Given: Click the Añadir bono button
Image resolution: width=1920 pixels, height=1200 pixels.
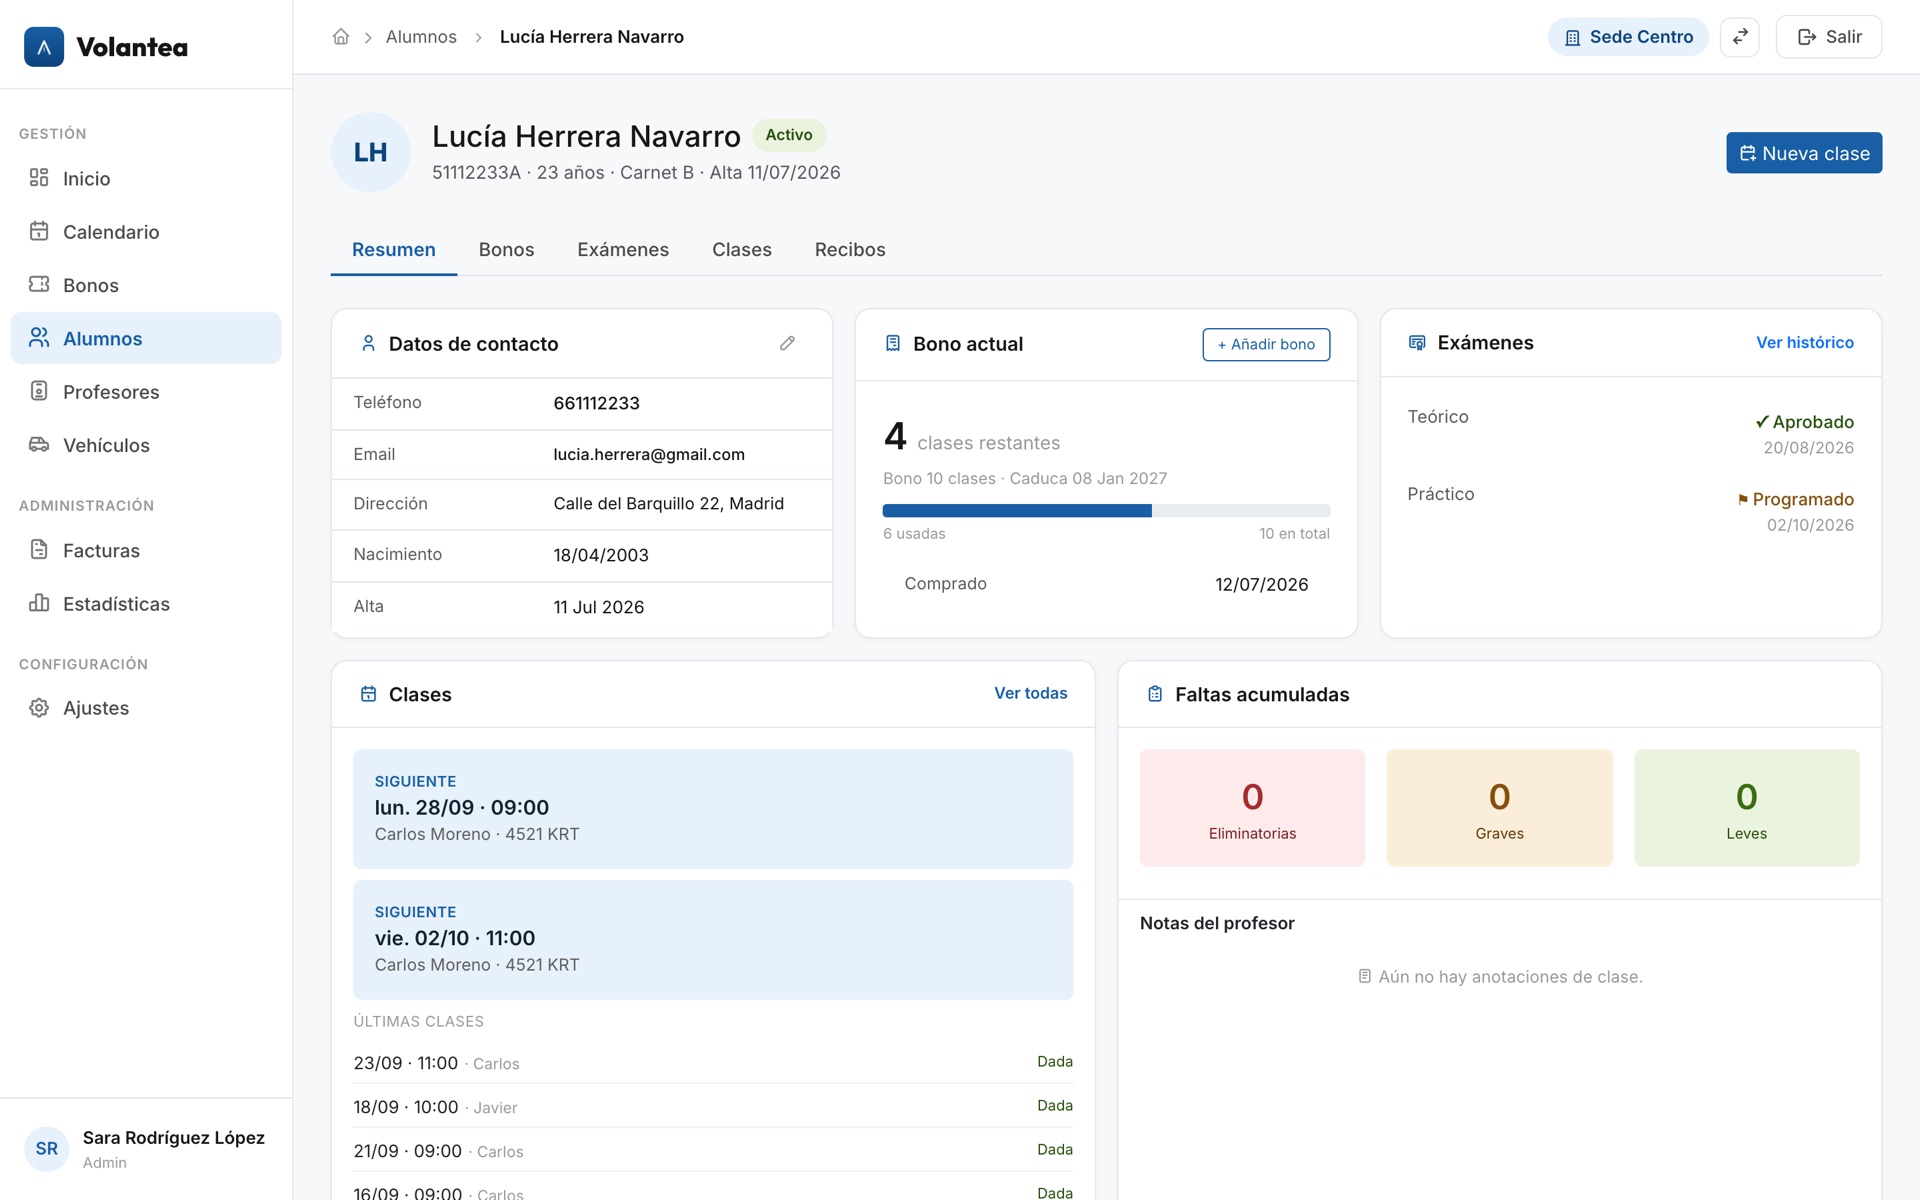Looking at the screenshot, I should pos(1266,344).
